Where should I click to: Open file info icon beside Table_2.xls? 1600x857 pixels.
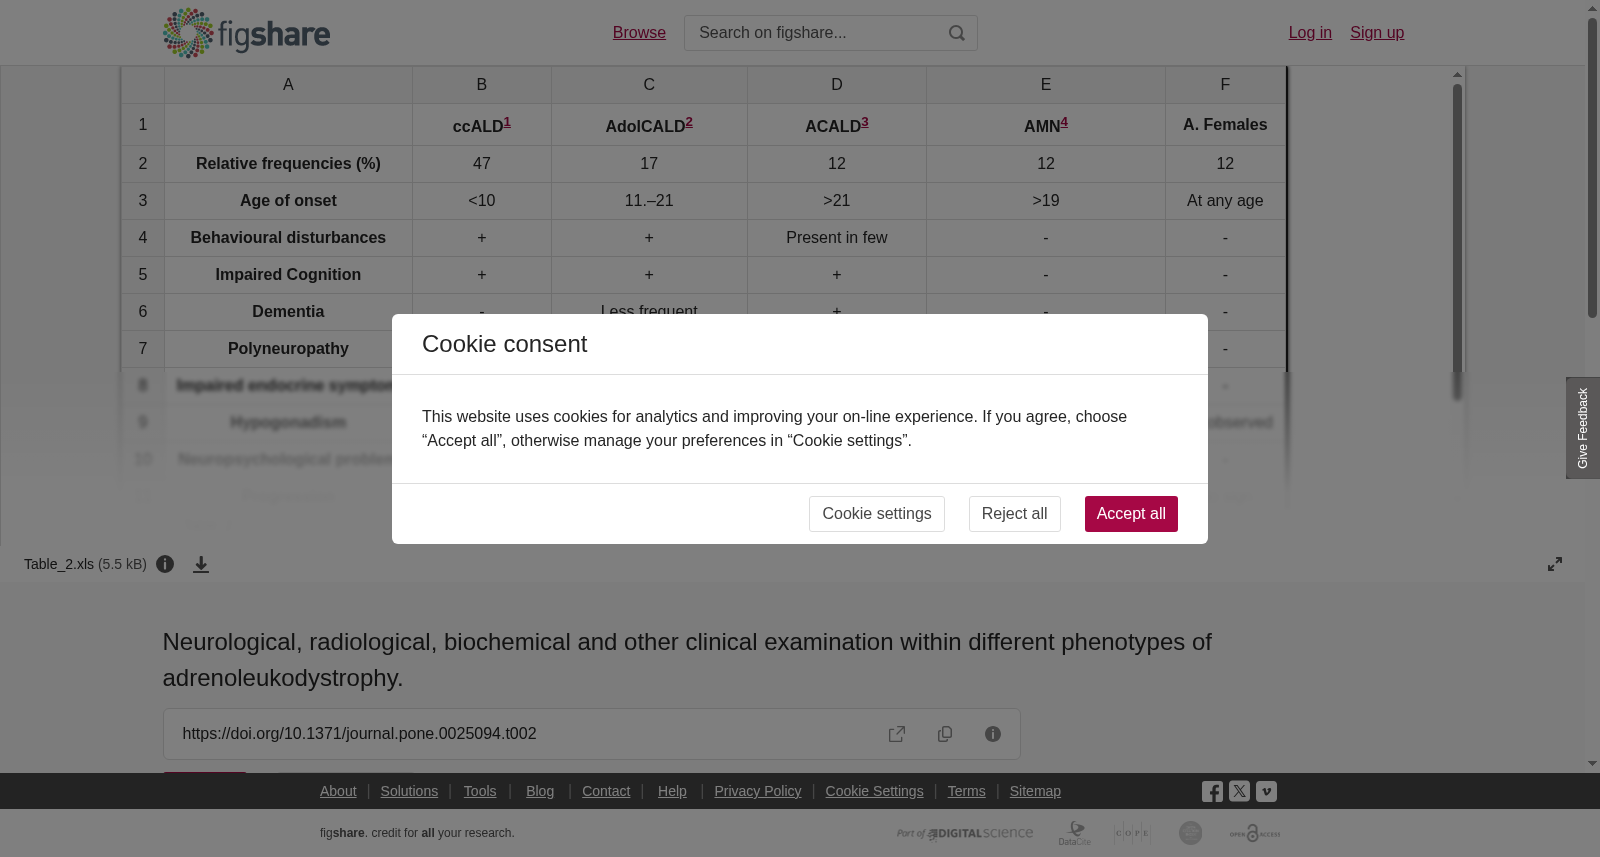tap(165, 564)
